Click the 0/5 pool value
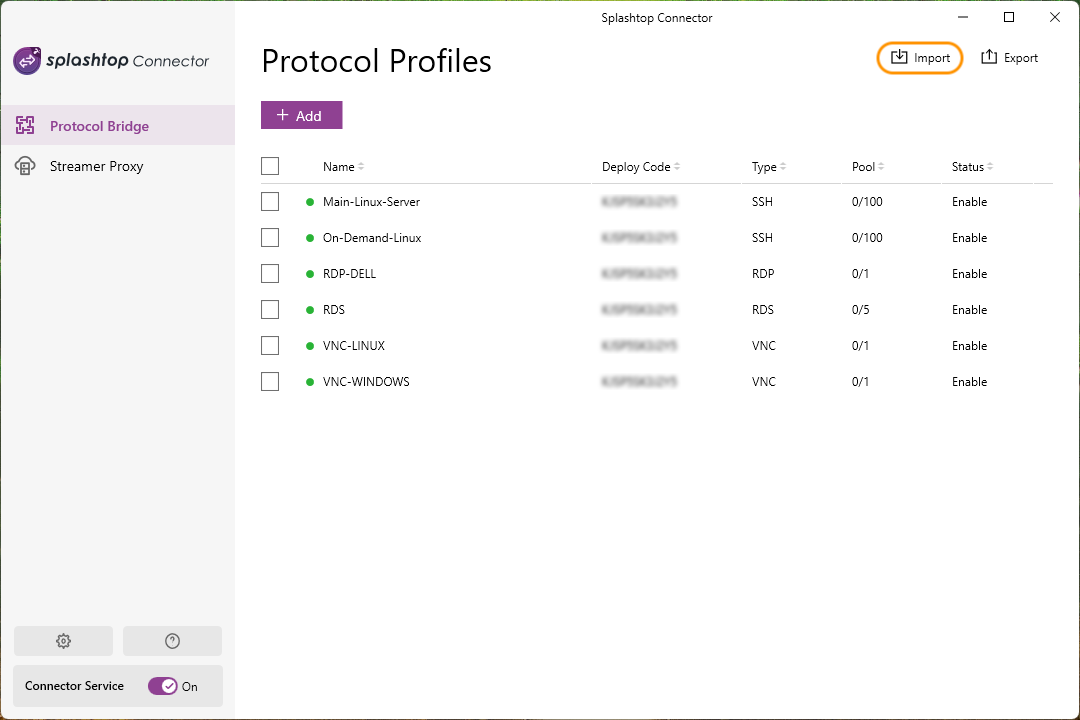 tap(860, 309)
